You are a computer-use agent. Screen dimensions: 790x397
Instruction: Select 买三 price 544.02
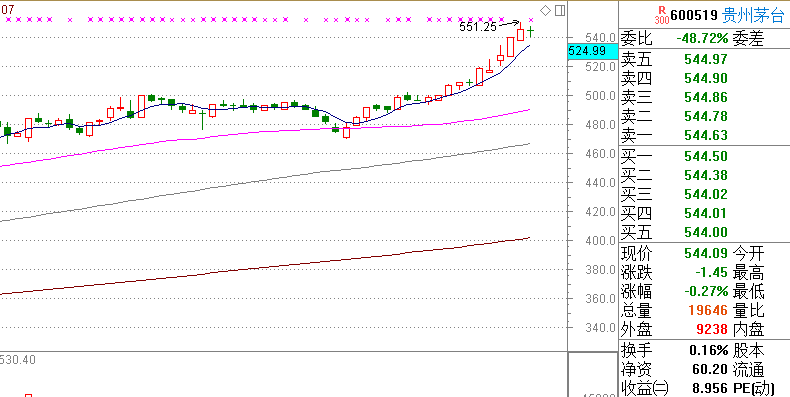[706, 194]
